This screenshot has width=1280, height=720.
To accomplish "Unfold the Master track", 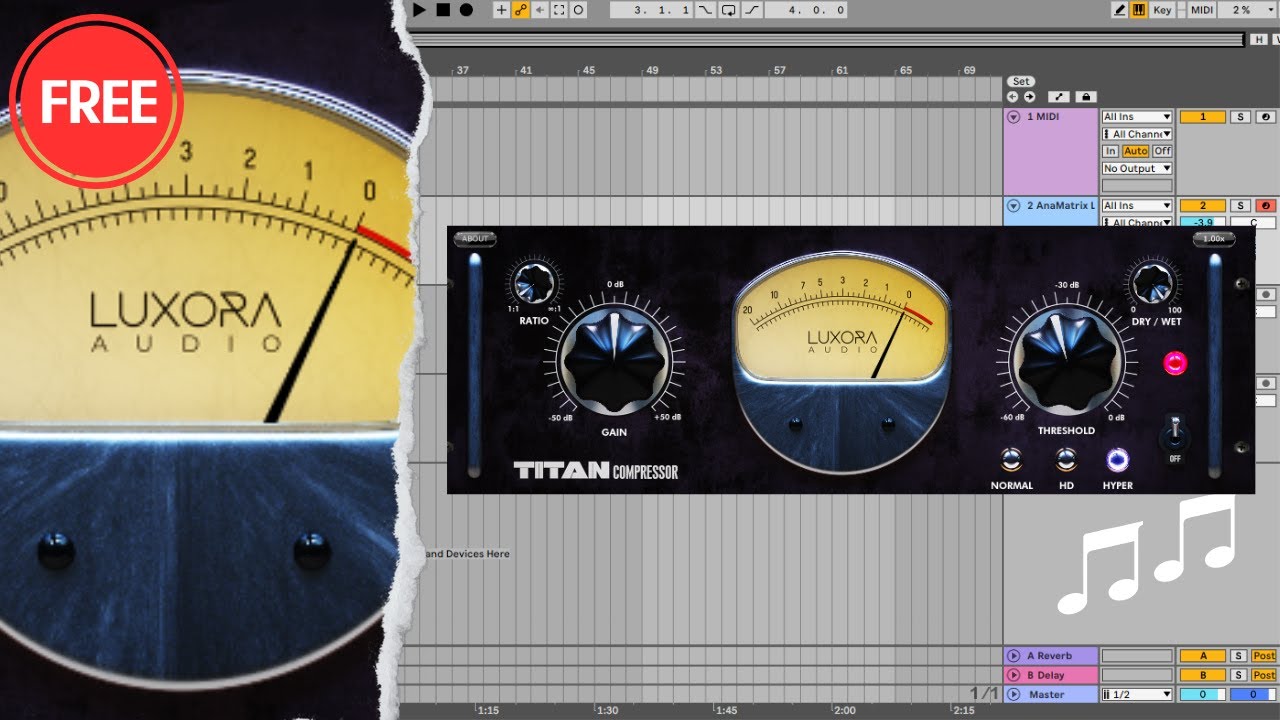I will pos(1013,694).
